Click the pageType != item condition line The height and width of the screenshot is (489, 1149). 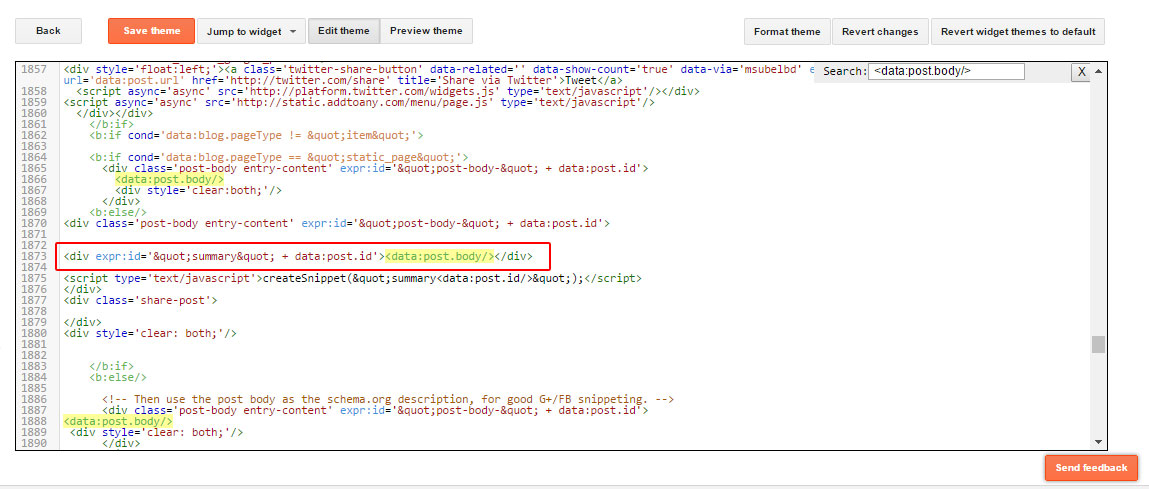[x=256, y=136]
